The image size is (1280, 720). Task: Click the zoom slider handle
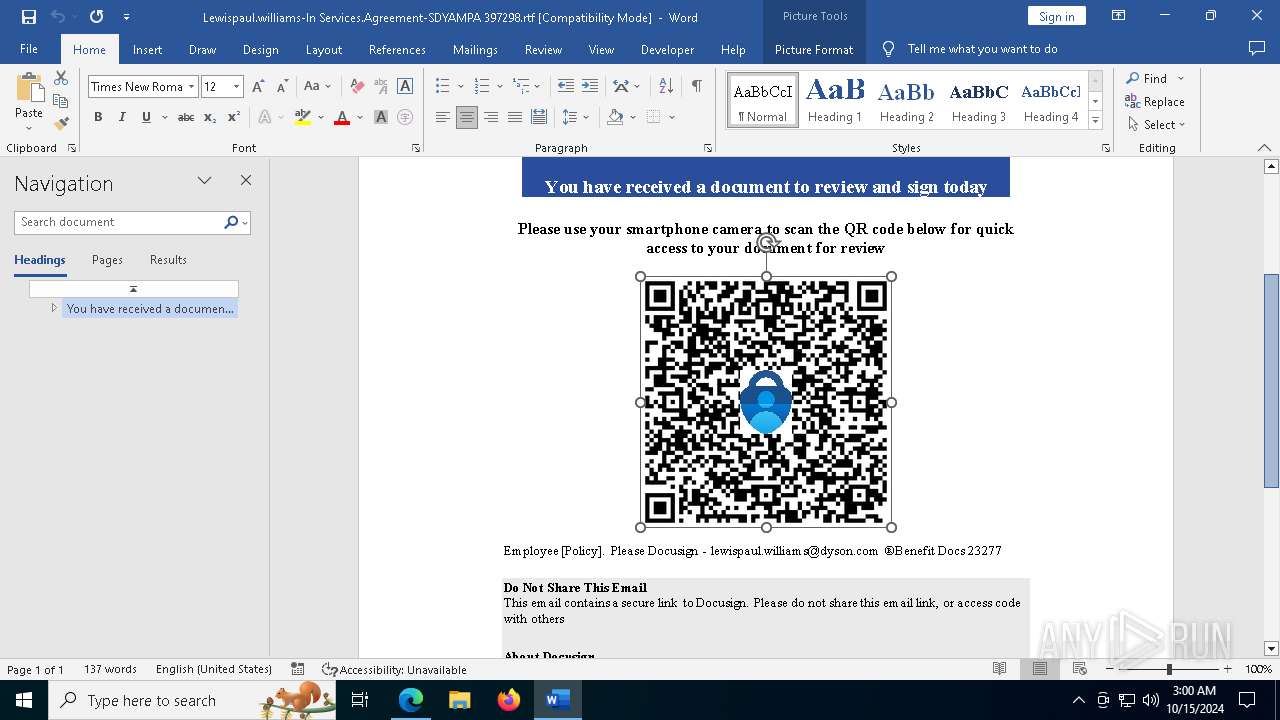[x=1169, y=669]
